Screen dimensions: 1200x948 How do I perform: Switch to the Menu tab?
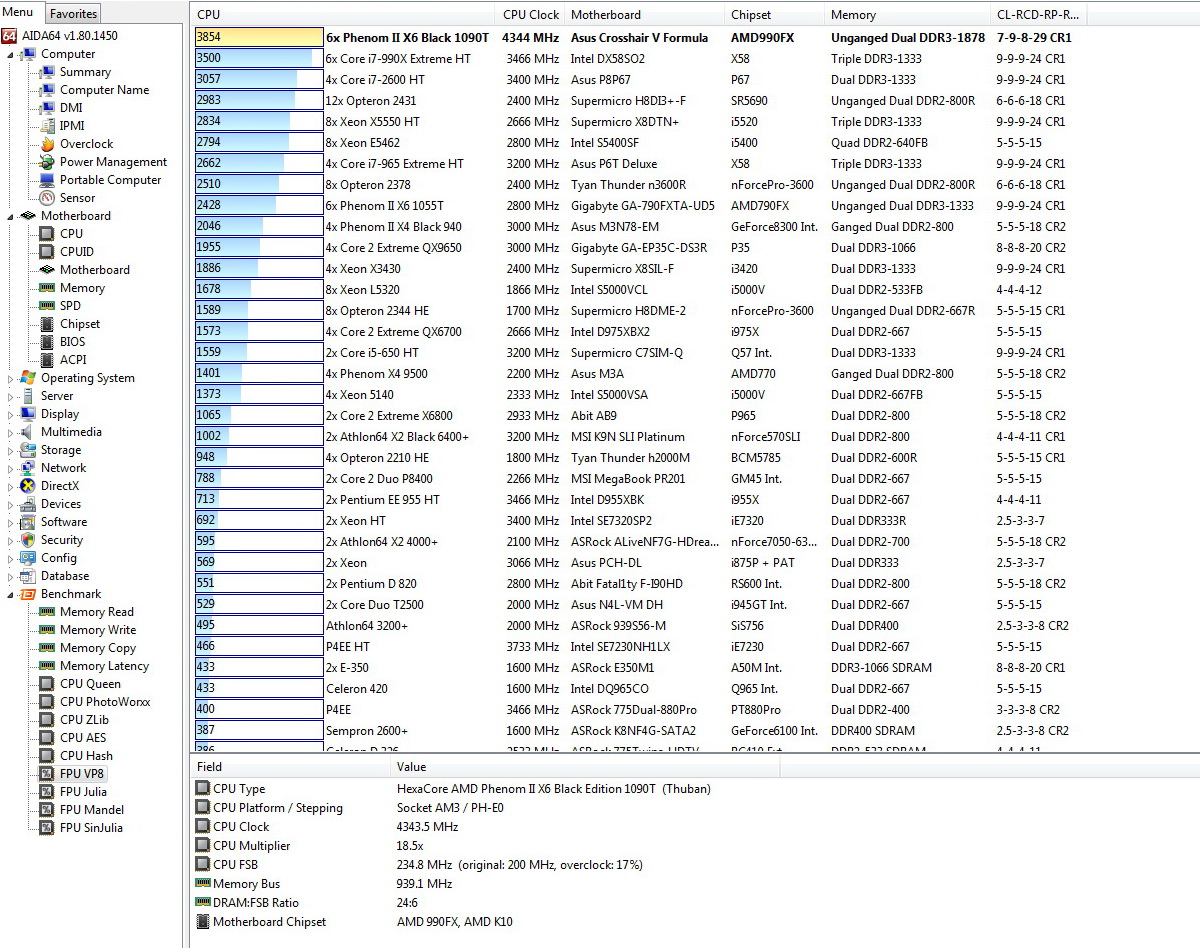[22, 13]
